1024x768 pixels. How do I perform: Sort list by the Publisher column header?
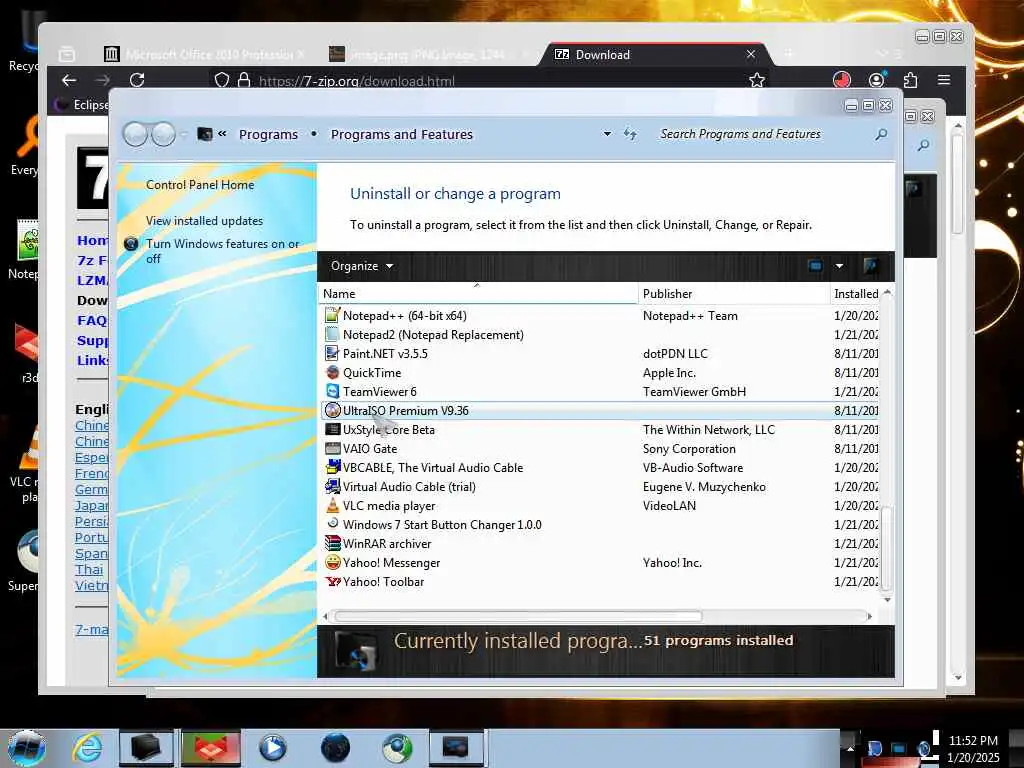(733, 294)
